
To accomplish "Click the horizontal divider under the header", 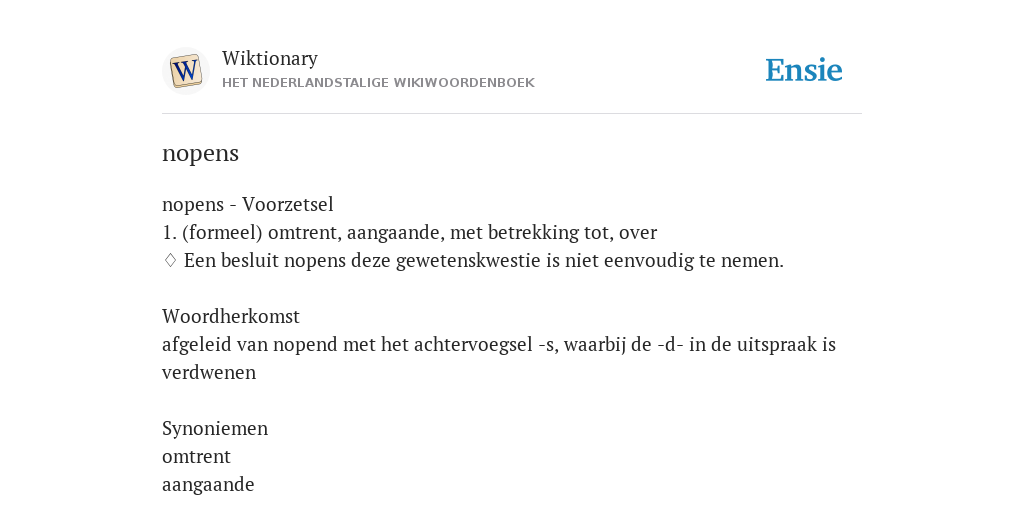I will click(x=512, y=114).
